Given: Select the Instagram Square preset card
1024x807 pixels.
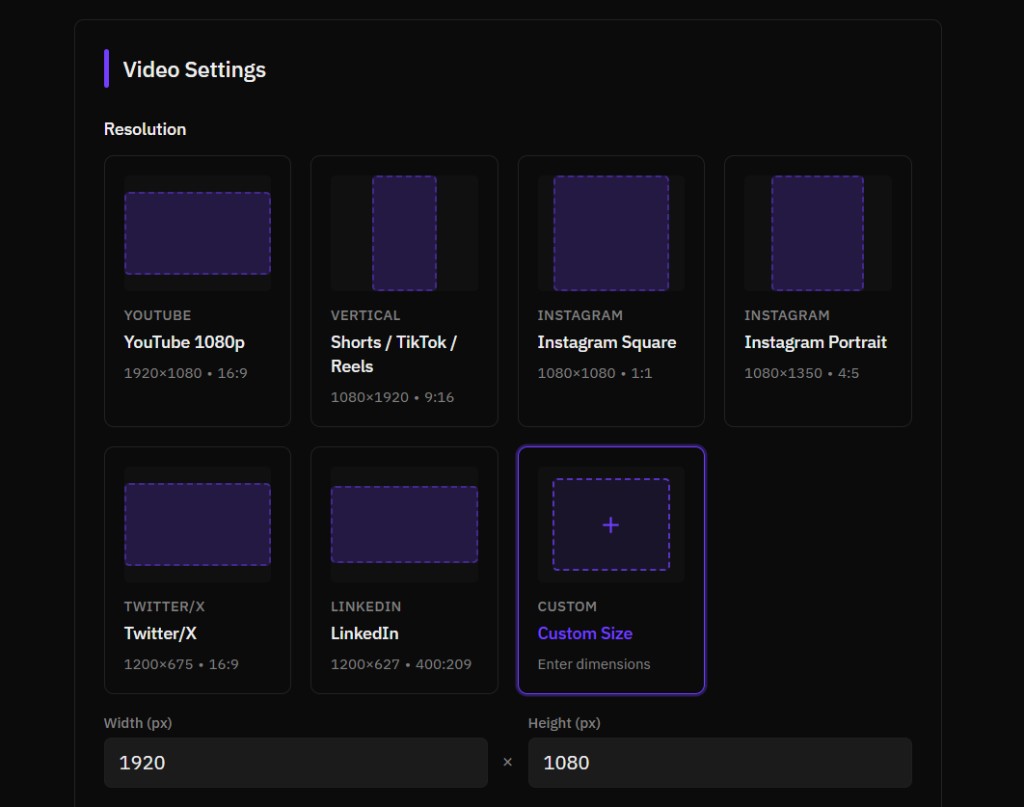Looking at the screenshot, I should pos(611,291).
